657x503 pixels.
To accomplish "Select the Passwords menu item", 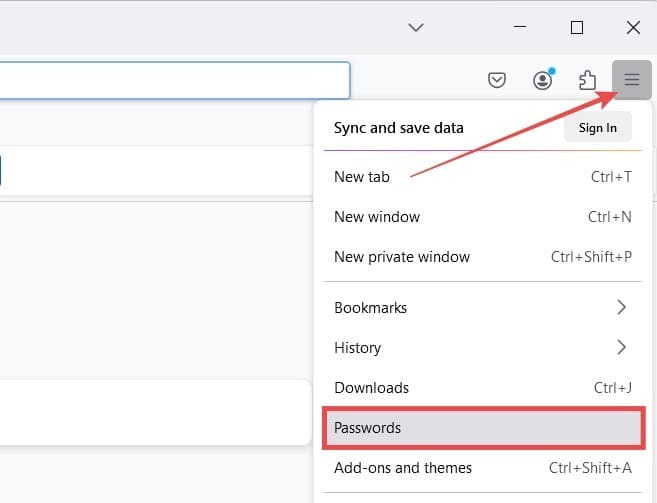I will tap(484, 428).
